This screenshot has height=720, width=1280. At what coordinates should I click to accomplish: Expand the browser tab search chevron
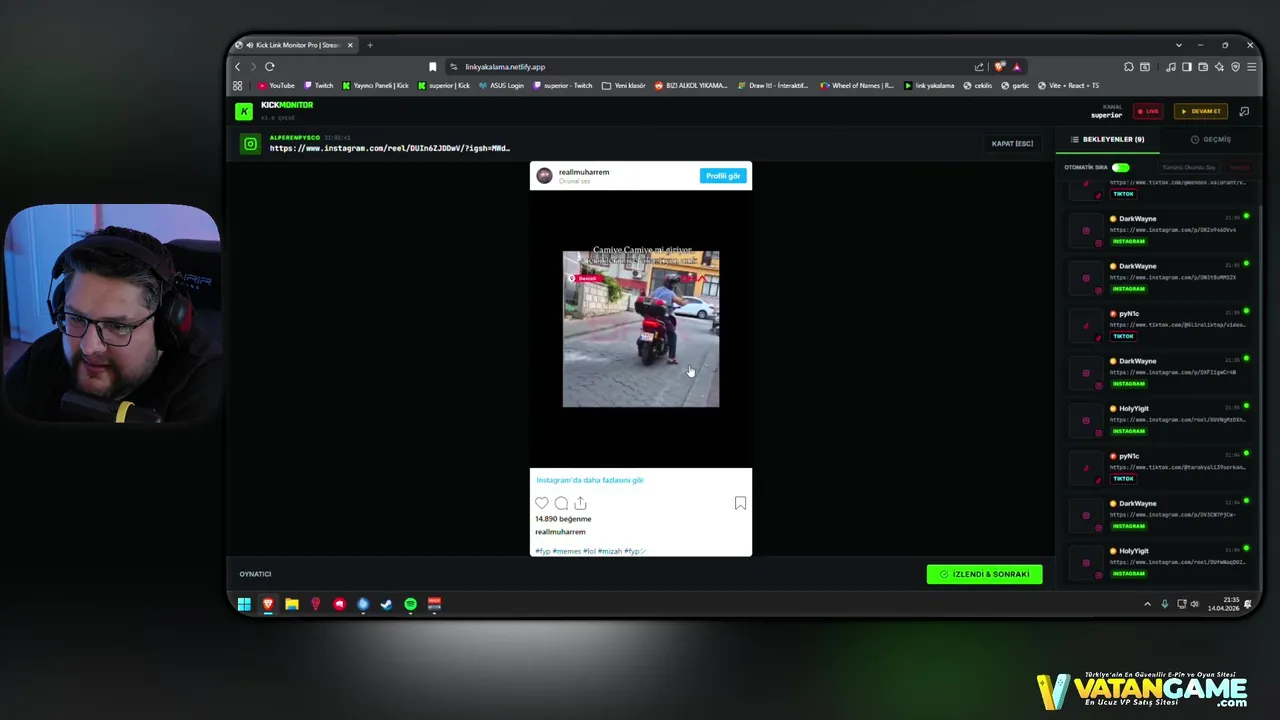click(1179, 45)
